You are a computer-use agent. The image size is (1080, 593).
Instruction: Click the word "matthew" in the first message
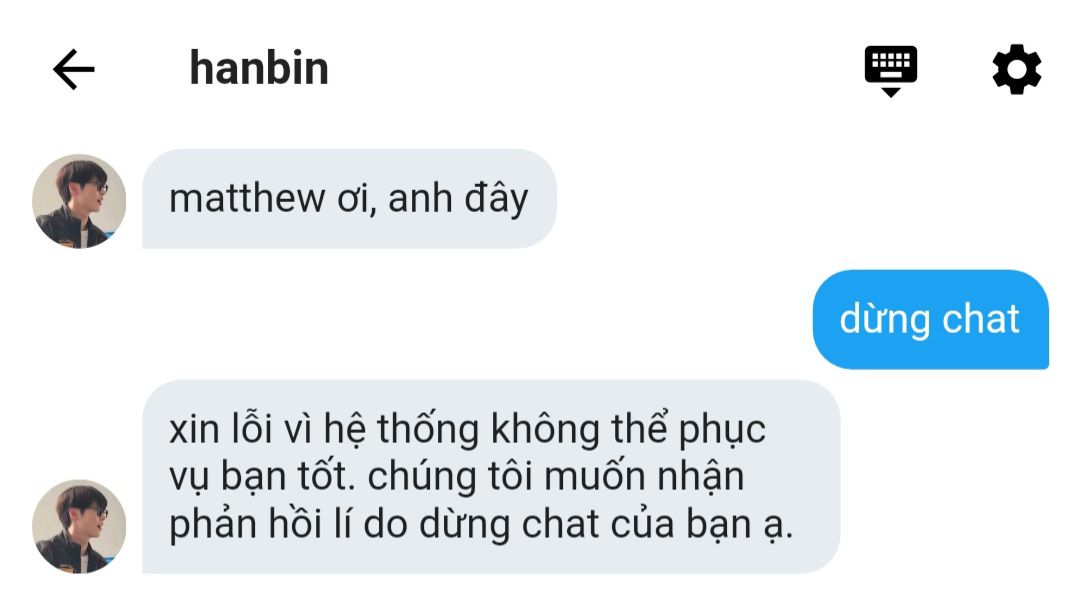tap(247, 199)
